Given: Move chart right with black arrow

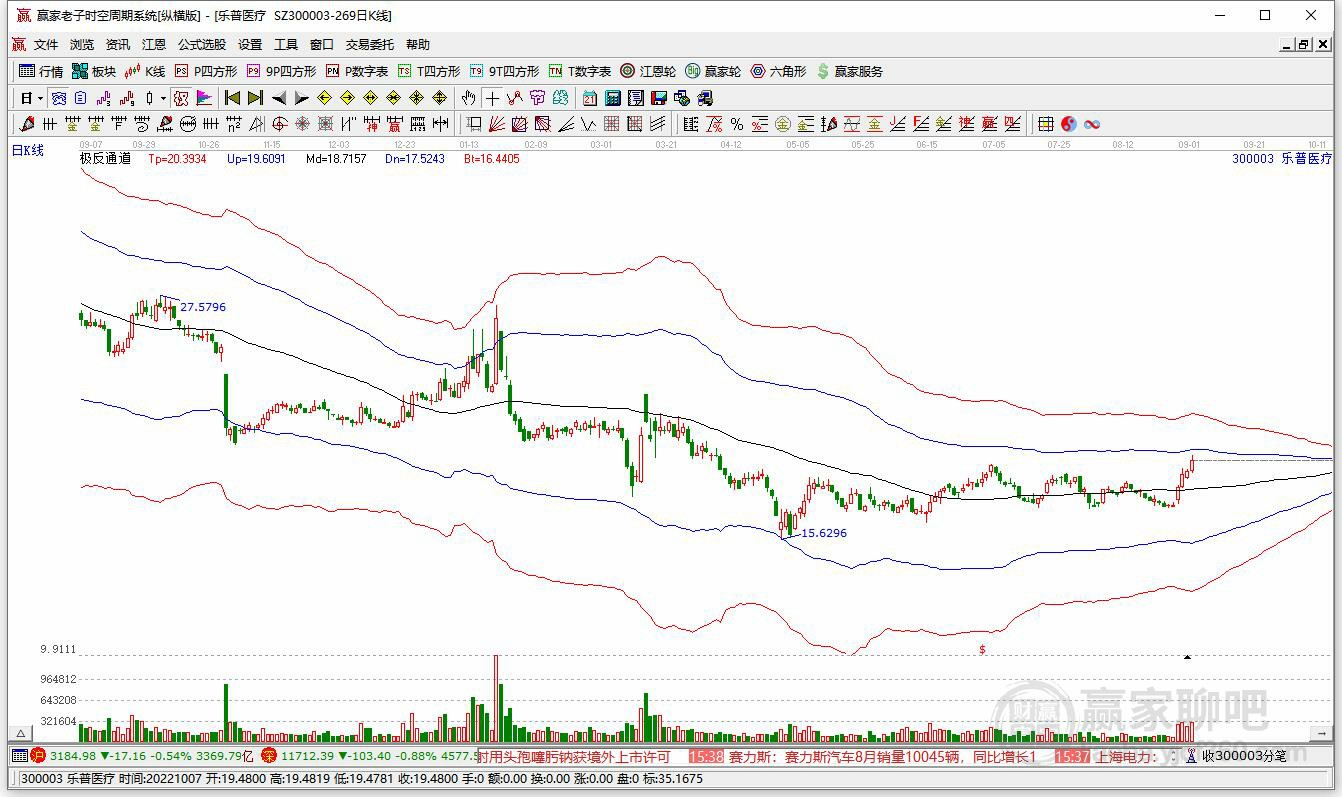Looking at the screenshot, I should [x=301, y=98].
